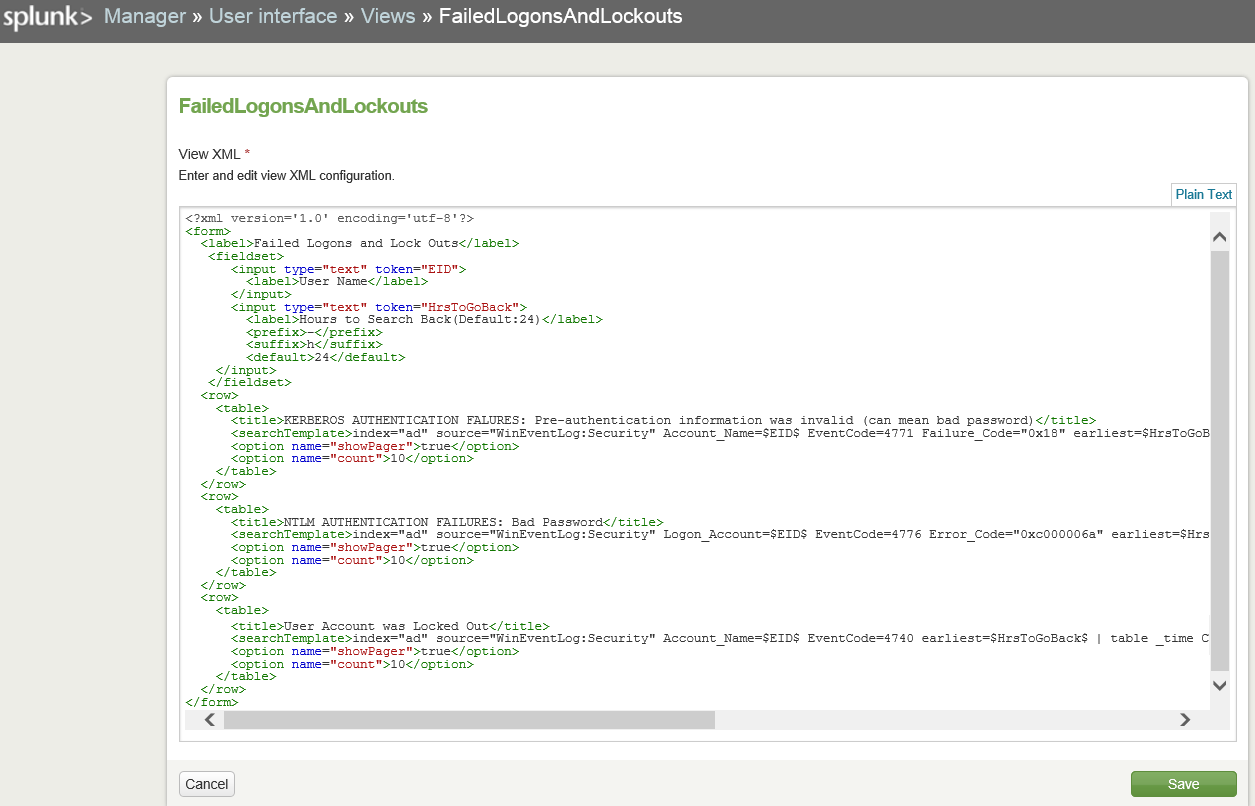Click the red asterisk next to View XML
This screenshot has width=1255, height=806.
point(248,153)
